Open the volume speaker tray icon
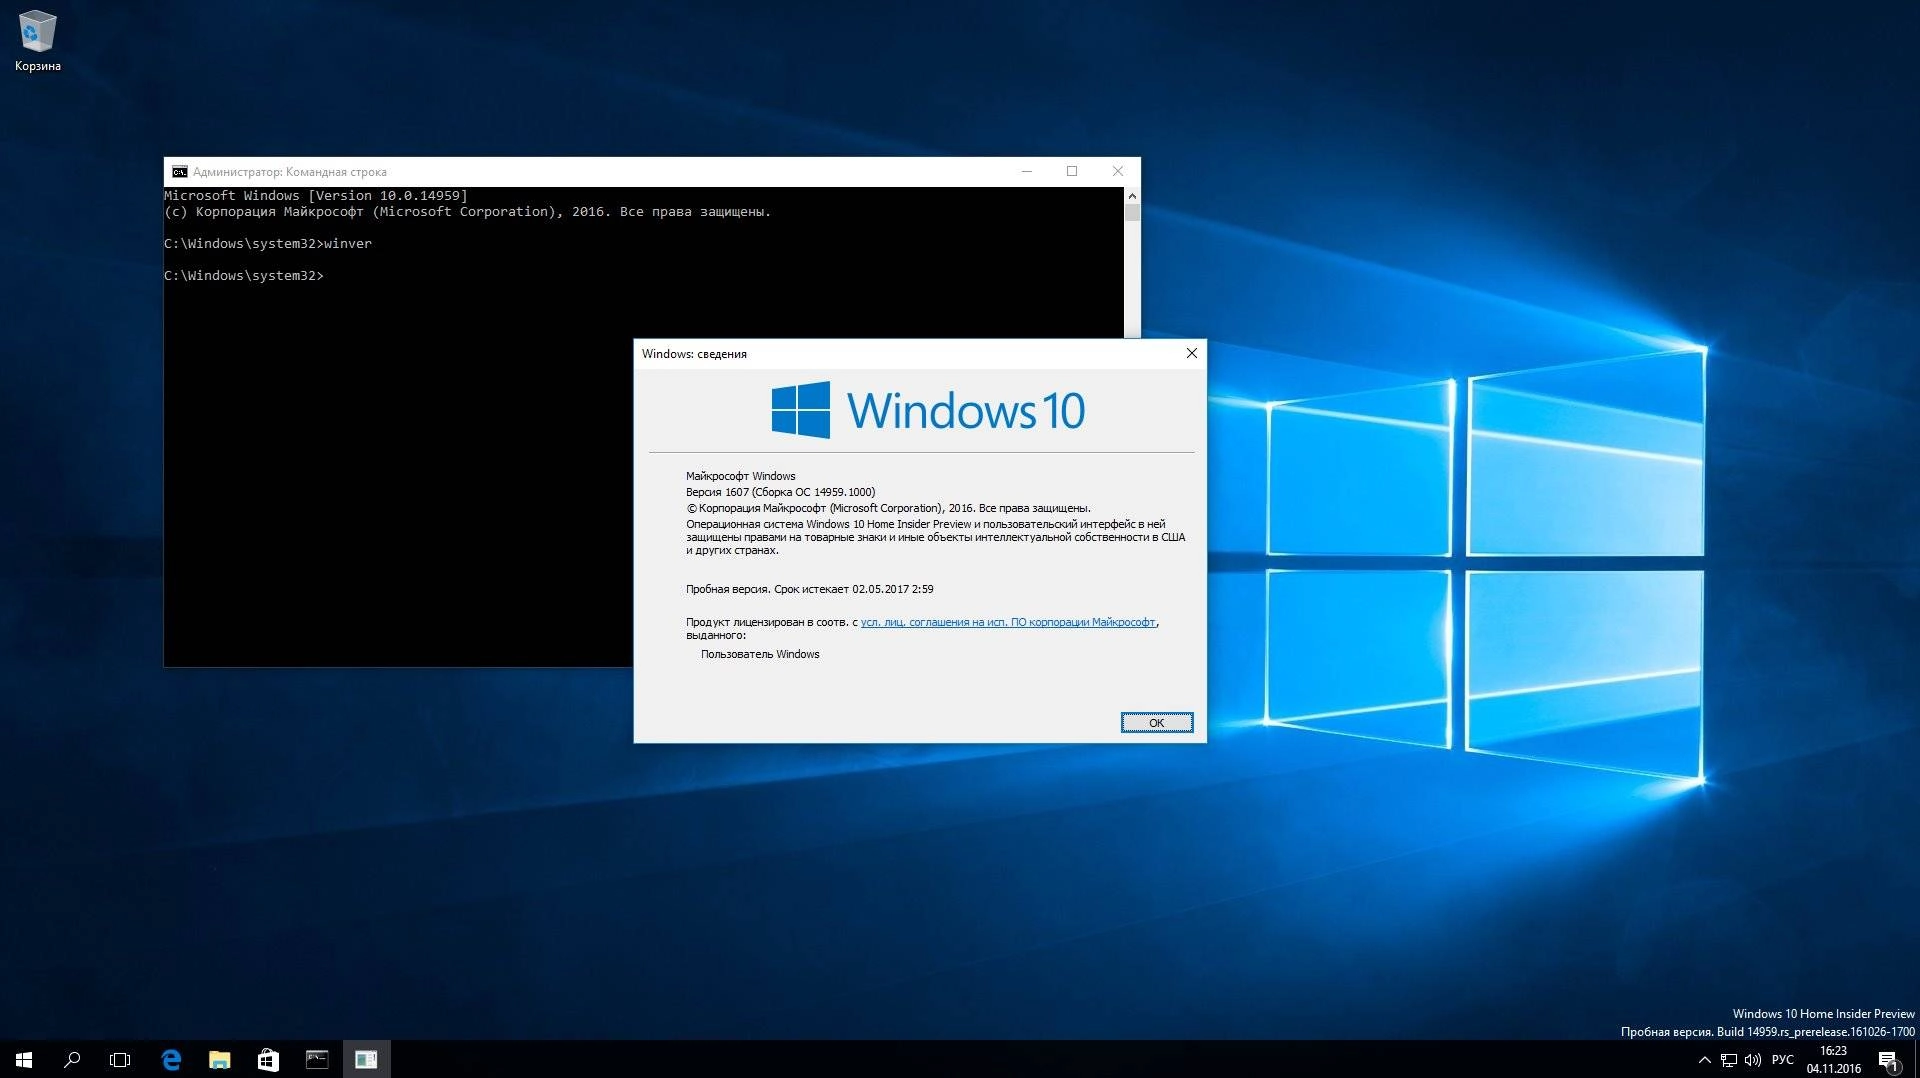This screenshot has height=1078, width=1920. coord(1753,1060)
